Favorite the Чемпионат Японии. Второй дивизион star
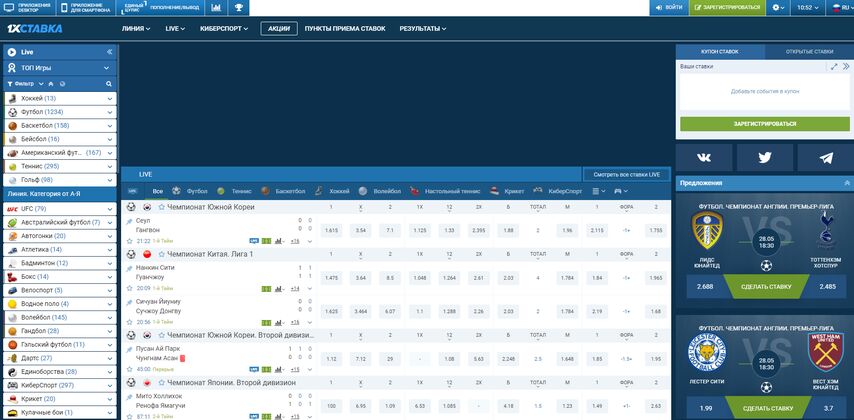Screen dimensions: 854x420 click(161, 382)
